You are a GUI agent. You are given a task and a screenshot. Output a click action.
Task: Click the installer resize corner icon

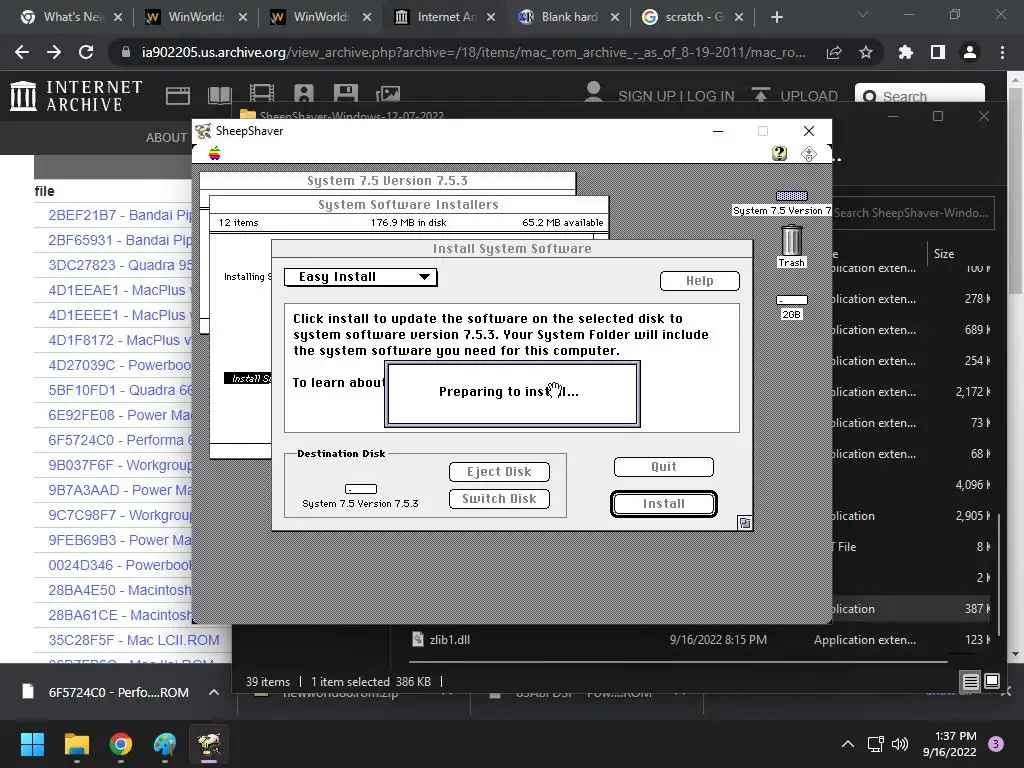tap(744, 522)
